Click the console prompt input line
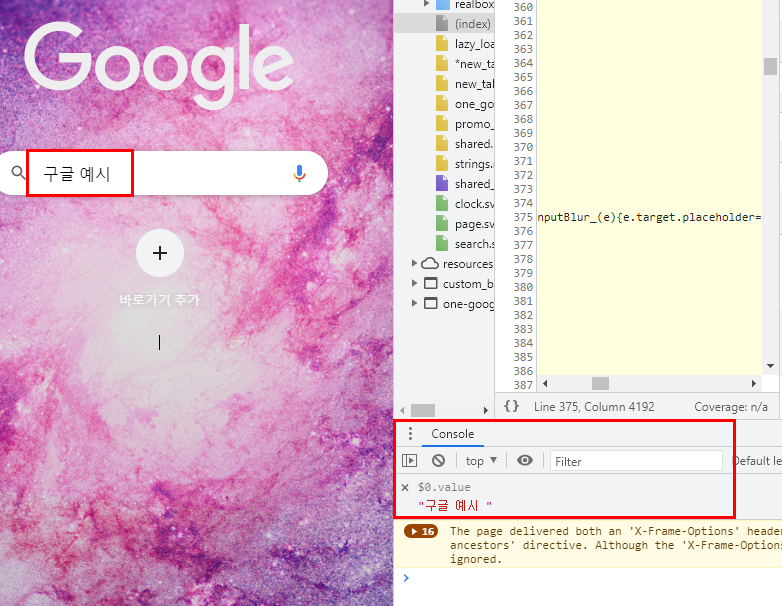Viewport: 782px width, 606px height. [x=593, y=578]
